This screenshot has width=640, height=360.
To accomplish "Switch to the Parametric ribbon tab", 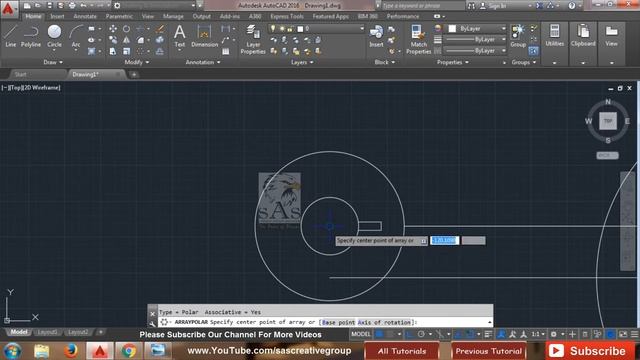I will click(119, 16).
